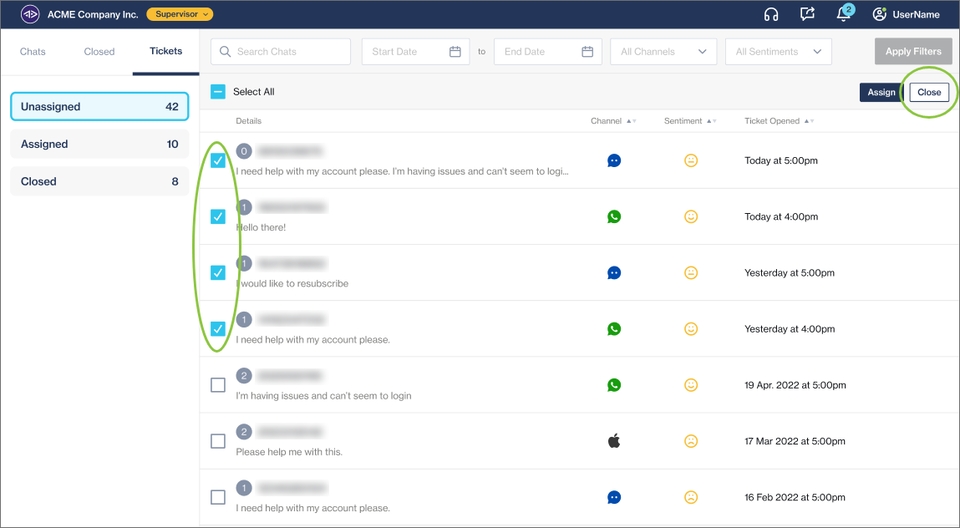Click the ACME Company logo icon
The image size is (960, 528).
[x=30, y=14]
